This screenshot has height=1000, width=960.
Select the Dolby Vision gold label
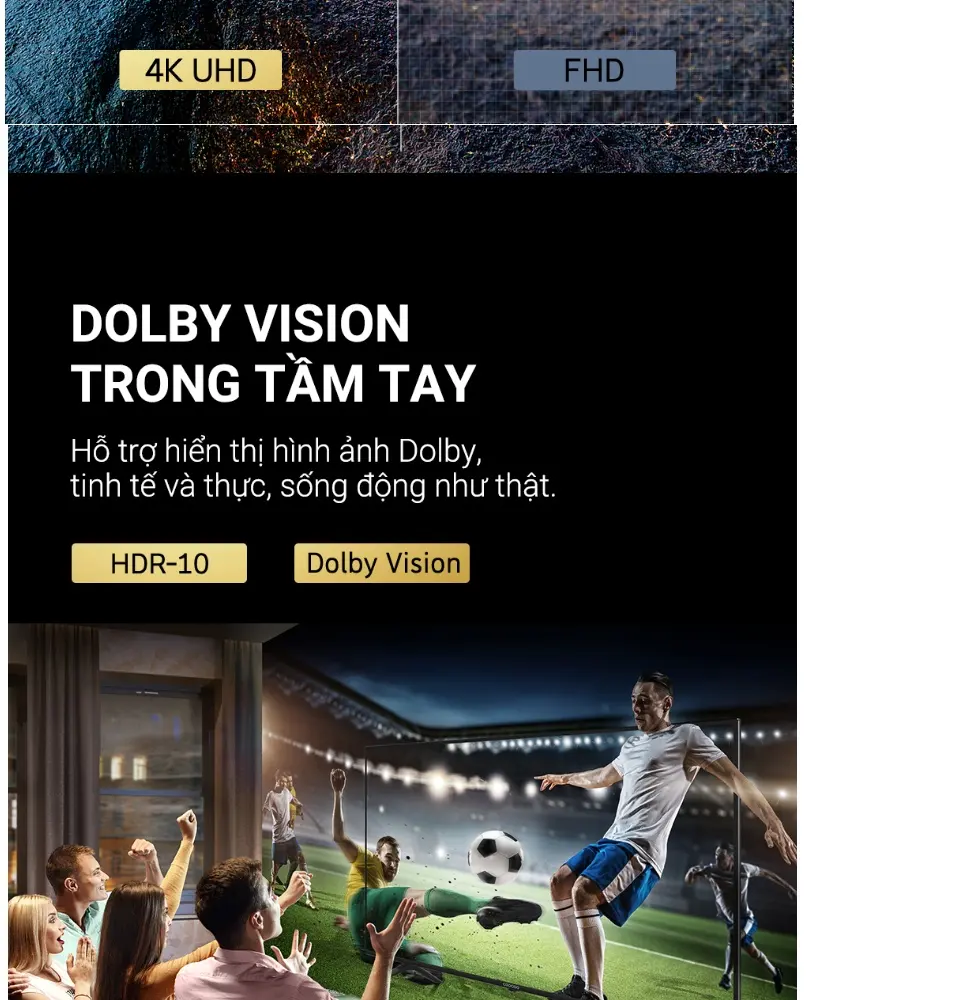coord(381,563)
